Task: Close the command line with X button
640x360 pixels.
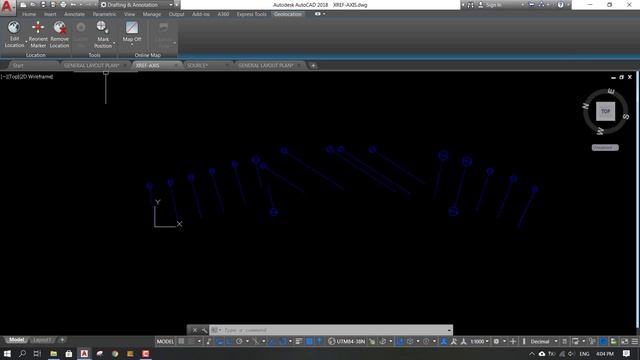Action: [x=195, y=330]
